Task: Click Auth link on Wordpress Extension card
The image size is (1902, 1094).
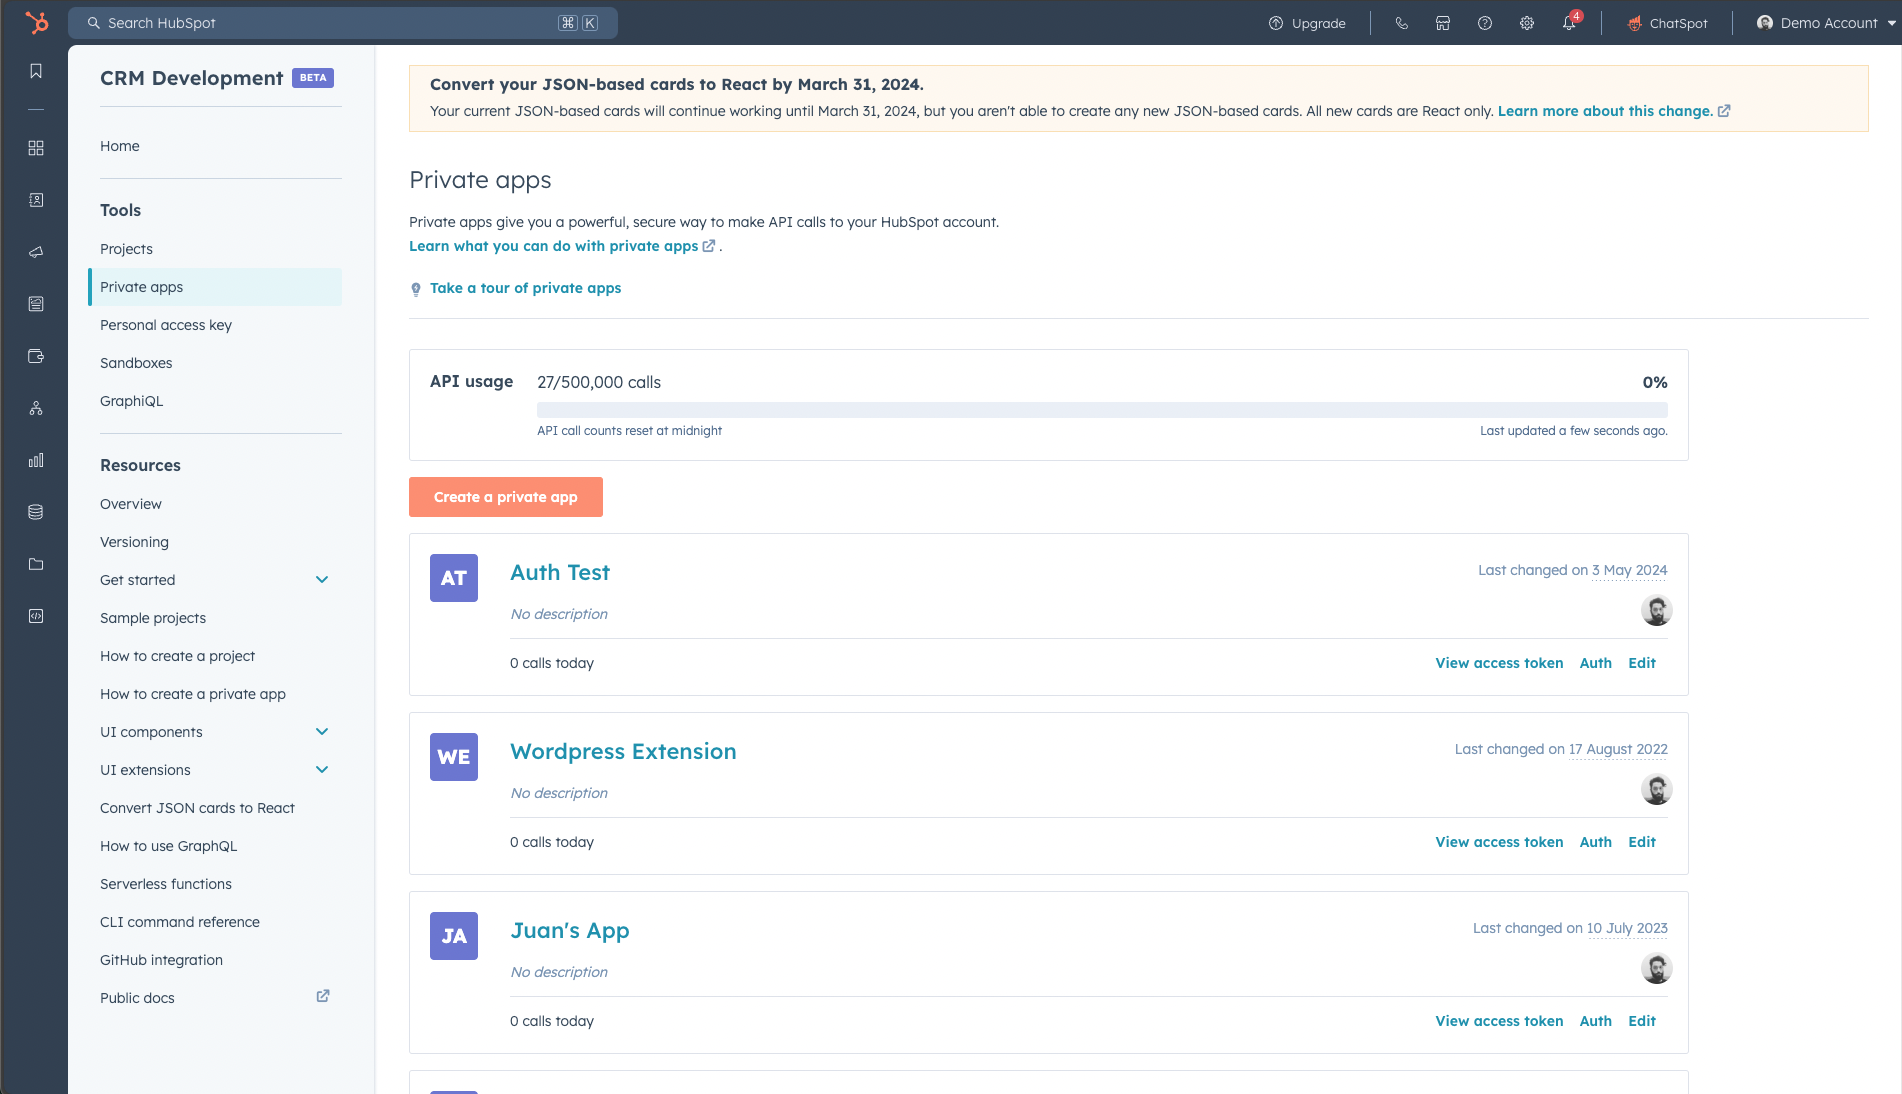Action: point(1596,842)
